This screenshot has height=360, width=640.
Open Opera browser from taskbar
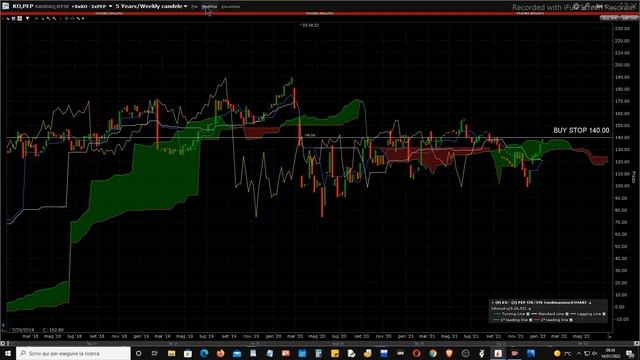[416, 353]
